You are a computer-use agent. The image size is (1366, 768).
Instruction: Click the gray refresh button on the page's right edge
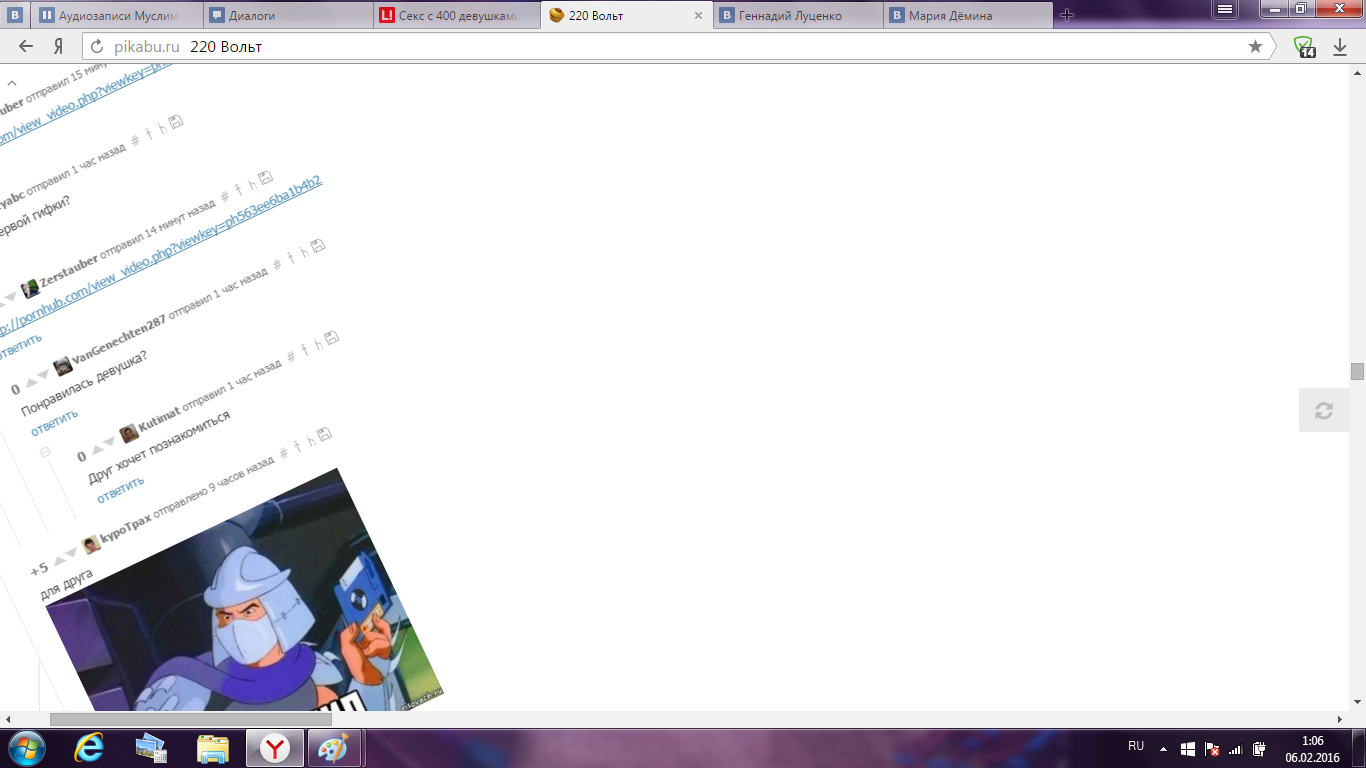(1324, 410)
